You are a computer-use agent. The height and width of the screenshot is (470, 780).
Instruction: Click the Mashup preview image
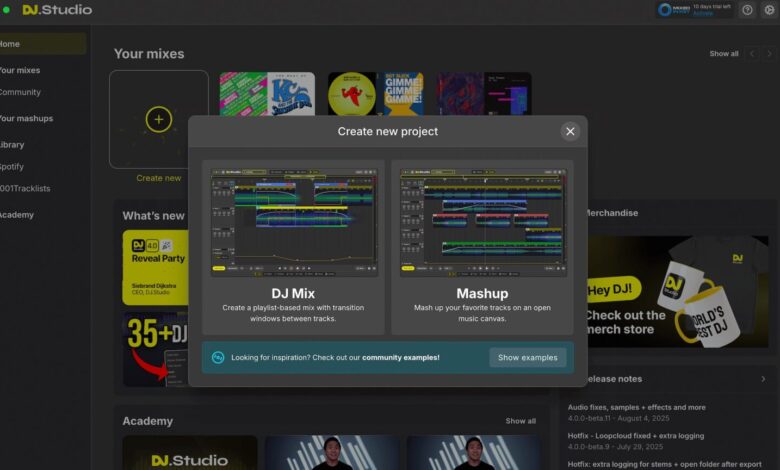(x=483, y=223)
